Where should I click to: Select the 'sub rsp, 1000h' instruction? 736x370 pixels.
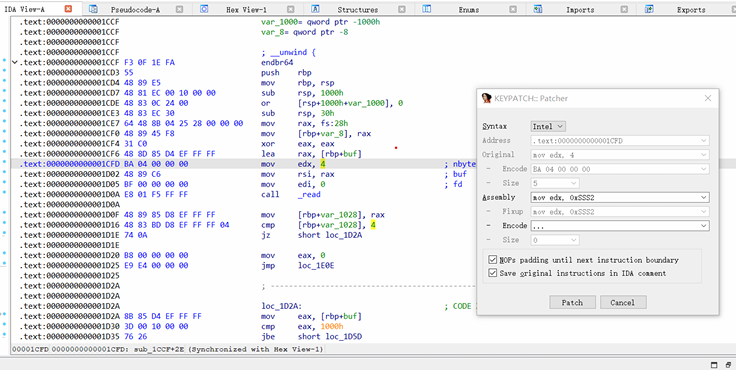coord(302,93)
